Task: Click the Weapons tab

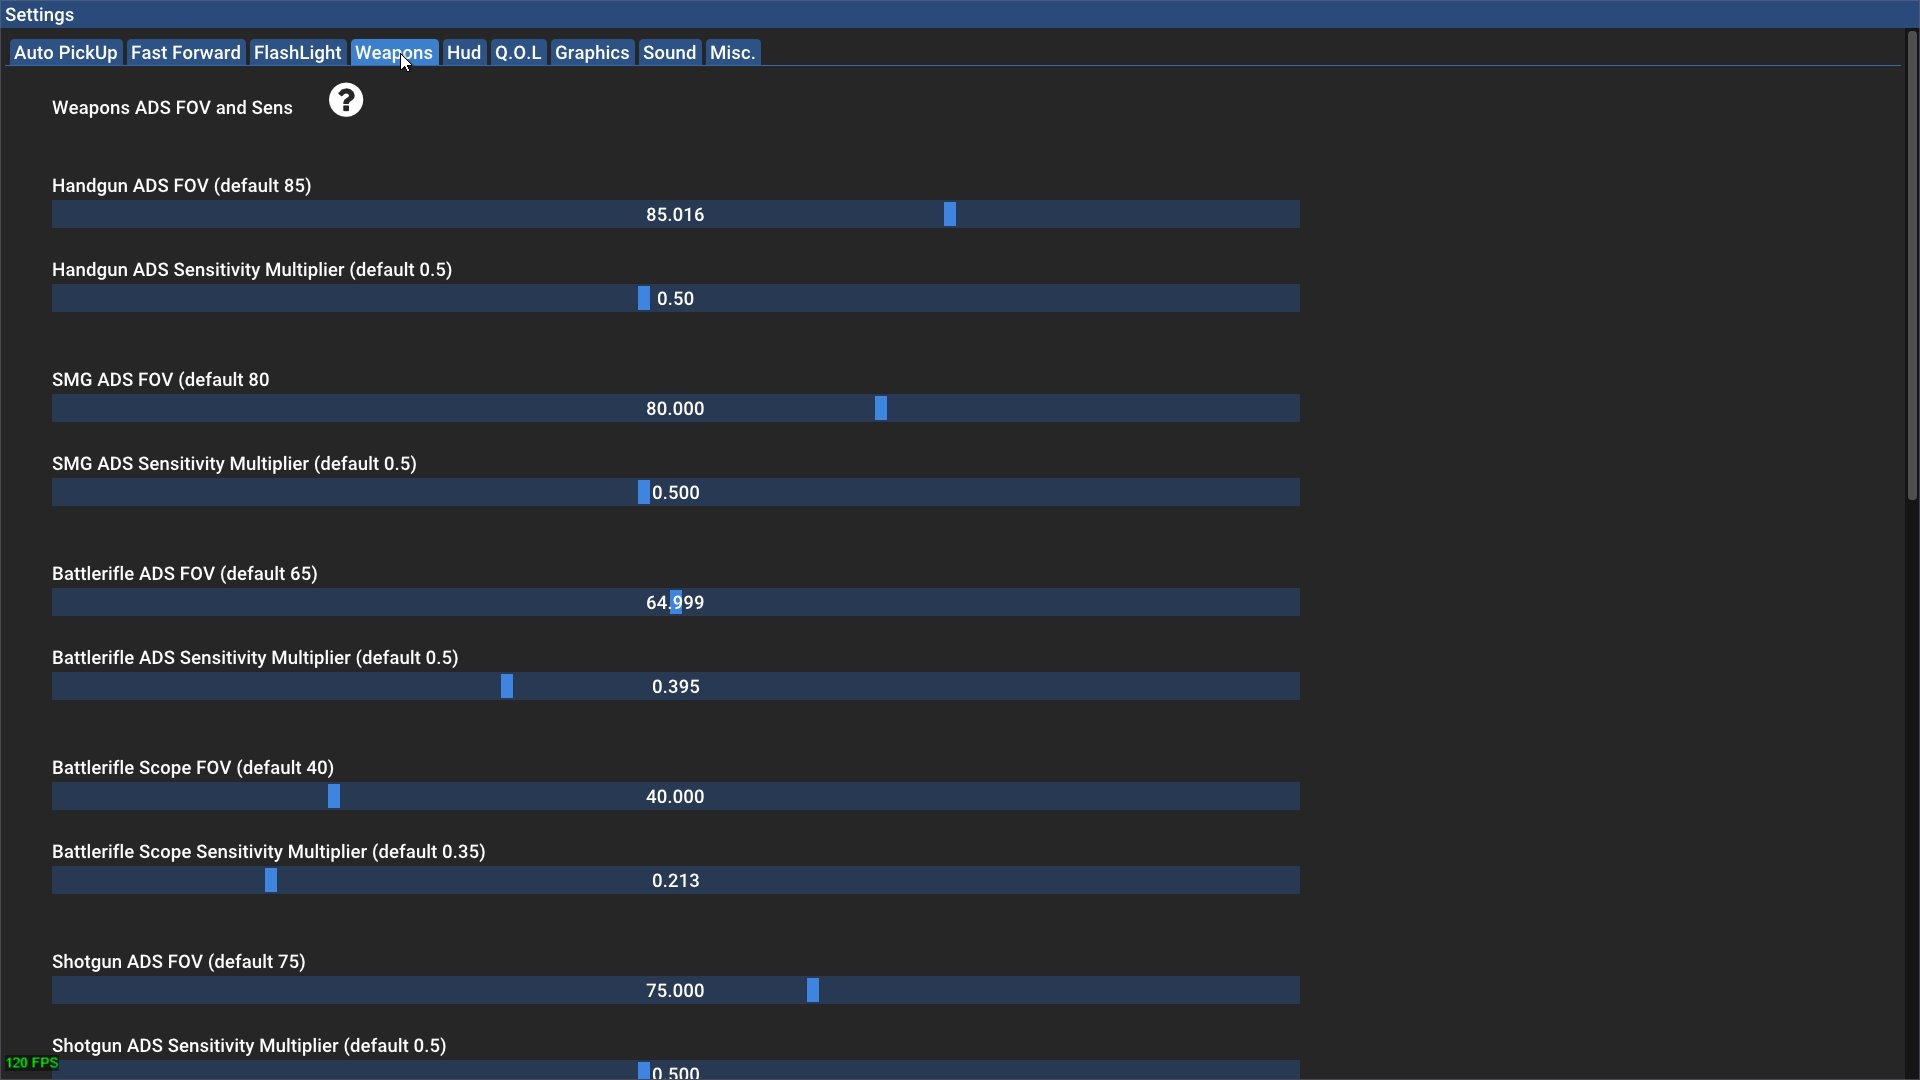Action: click(394, 53)
